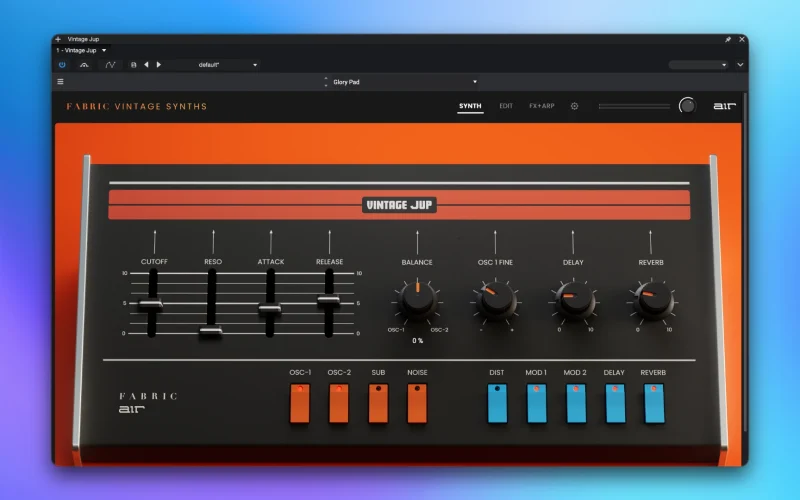This screenshot has height=500, width=800.
Task: Open the Glory Pad patch dropdown
Action: point(403,82)
